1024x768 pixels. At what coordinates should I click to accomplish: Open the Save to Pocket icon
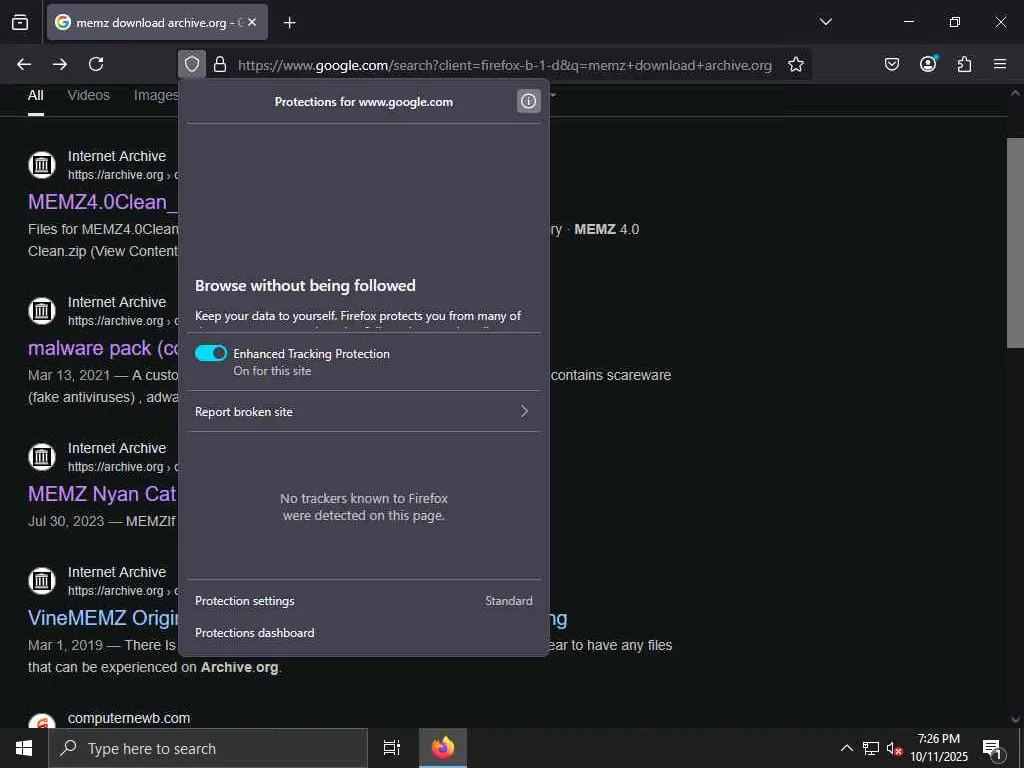(892, 64)
